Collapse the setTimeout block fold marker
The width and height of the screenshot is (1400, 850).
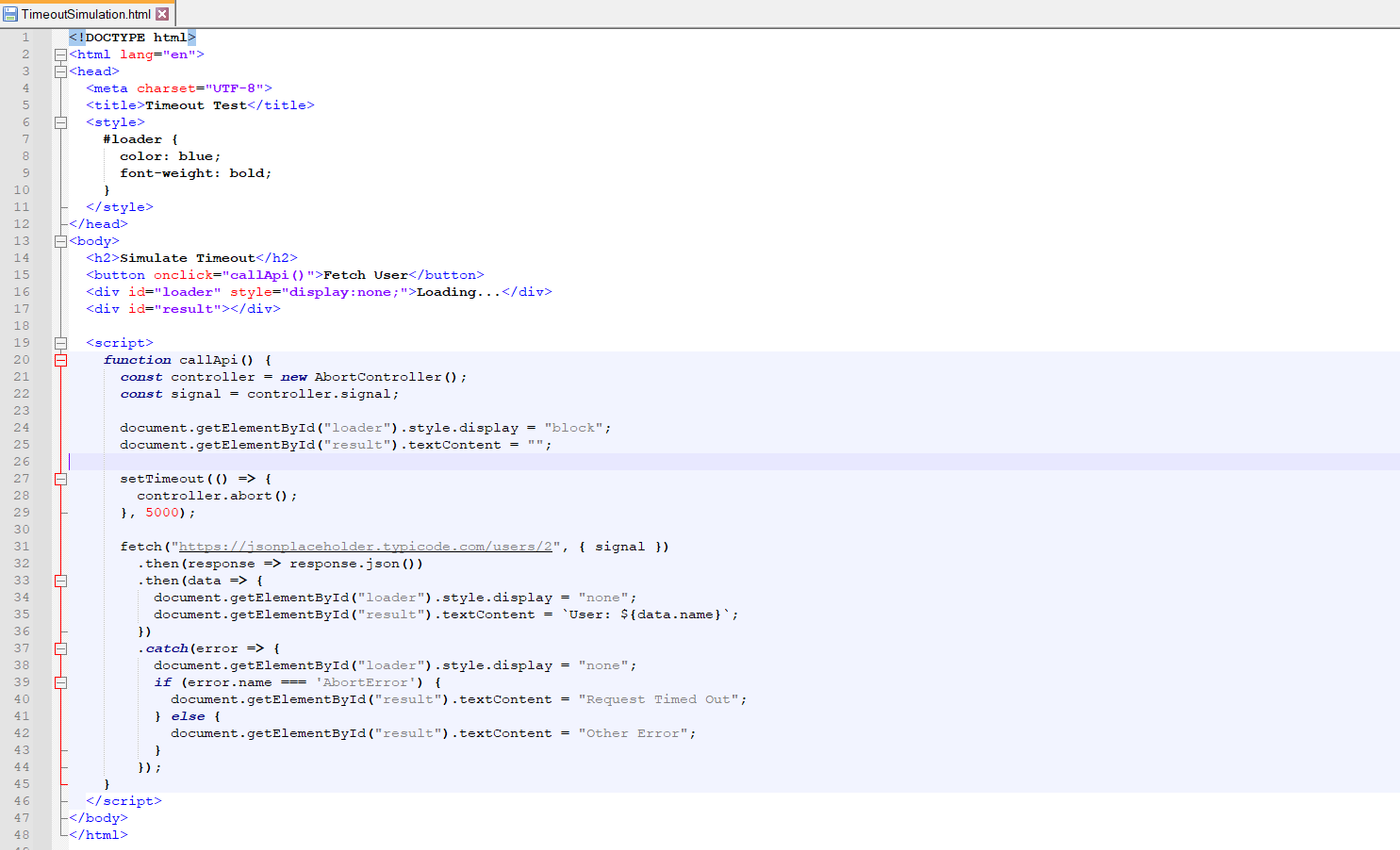pyautogui.click(x=61, y=479)
